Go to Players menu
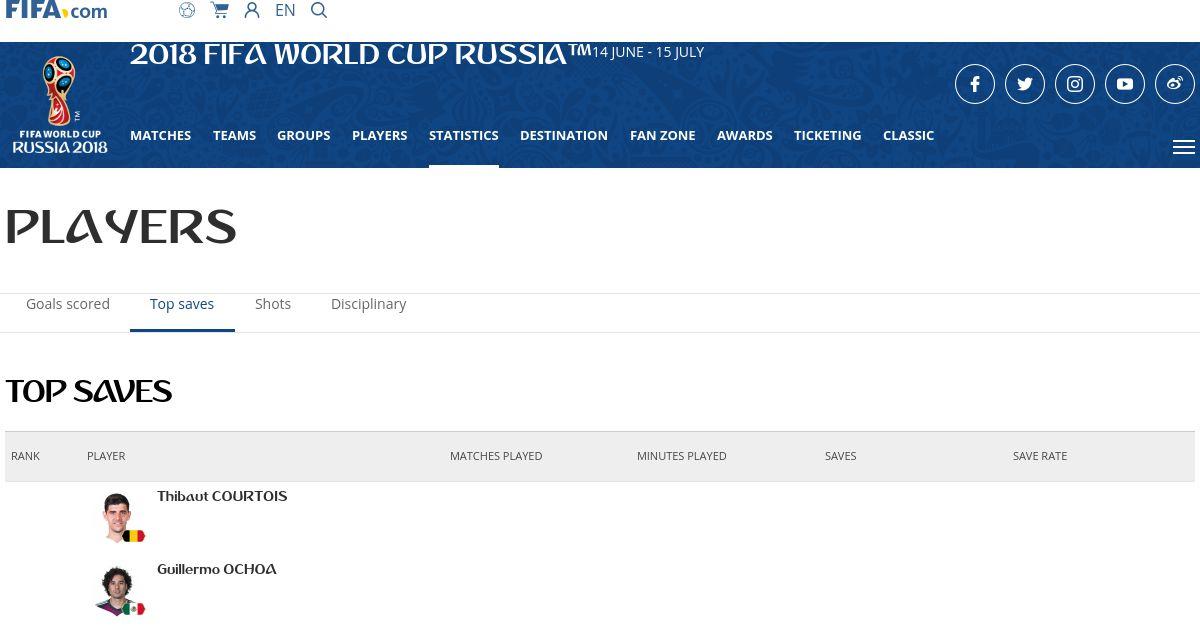The height and width of the screenshot is (630, 1200). tap(379, 135)
